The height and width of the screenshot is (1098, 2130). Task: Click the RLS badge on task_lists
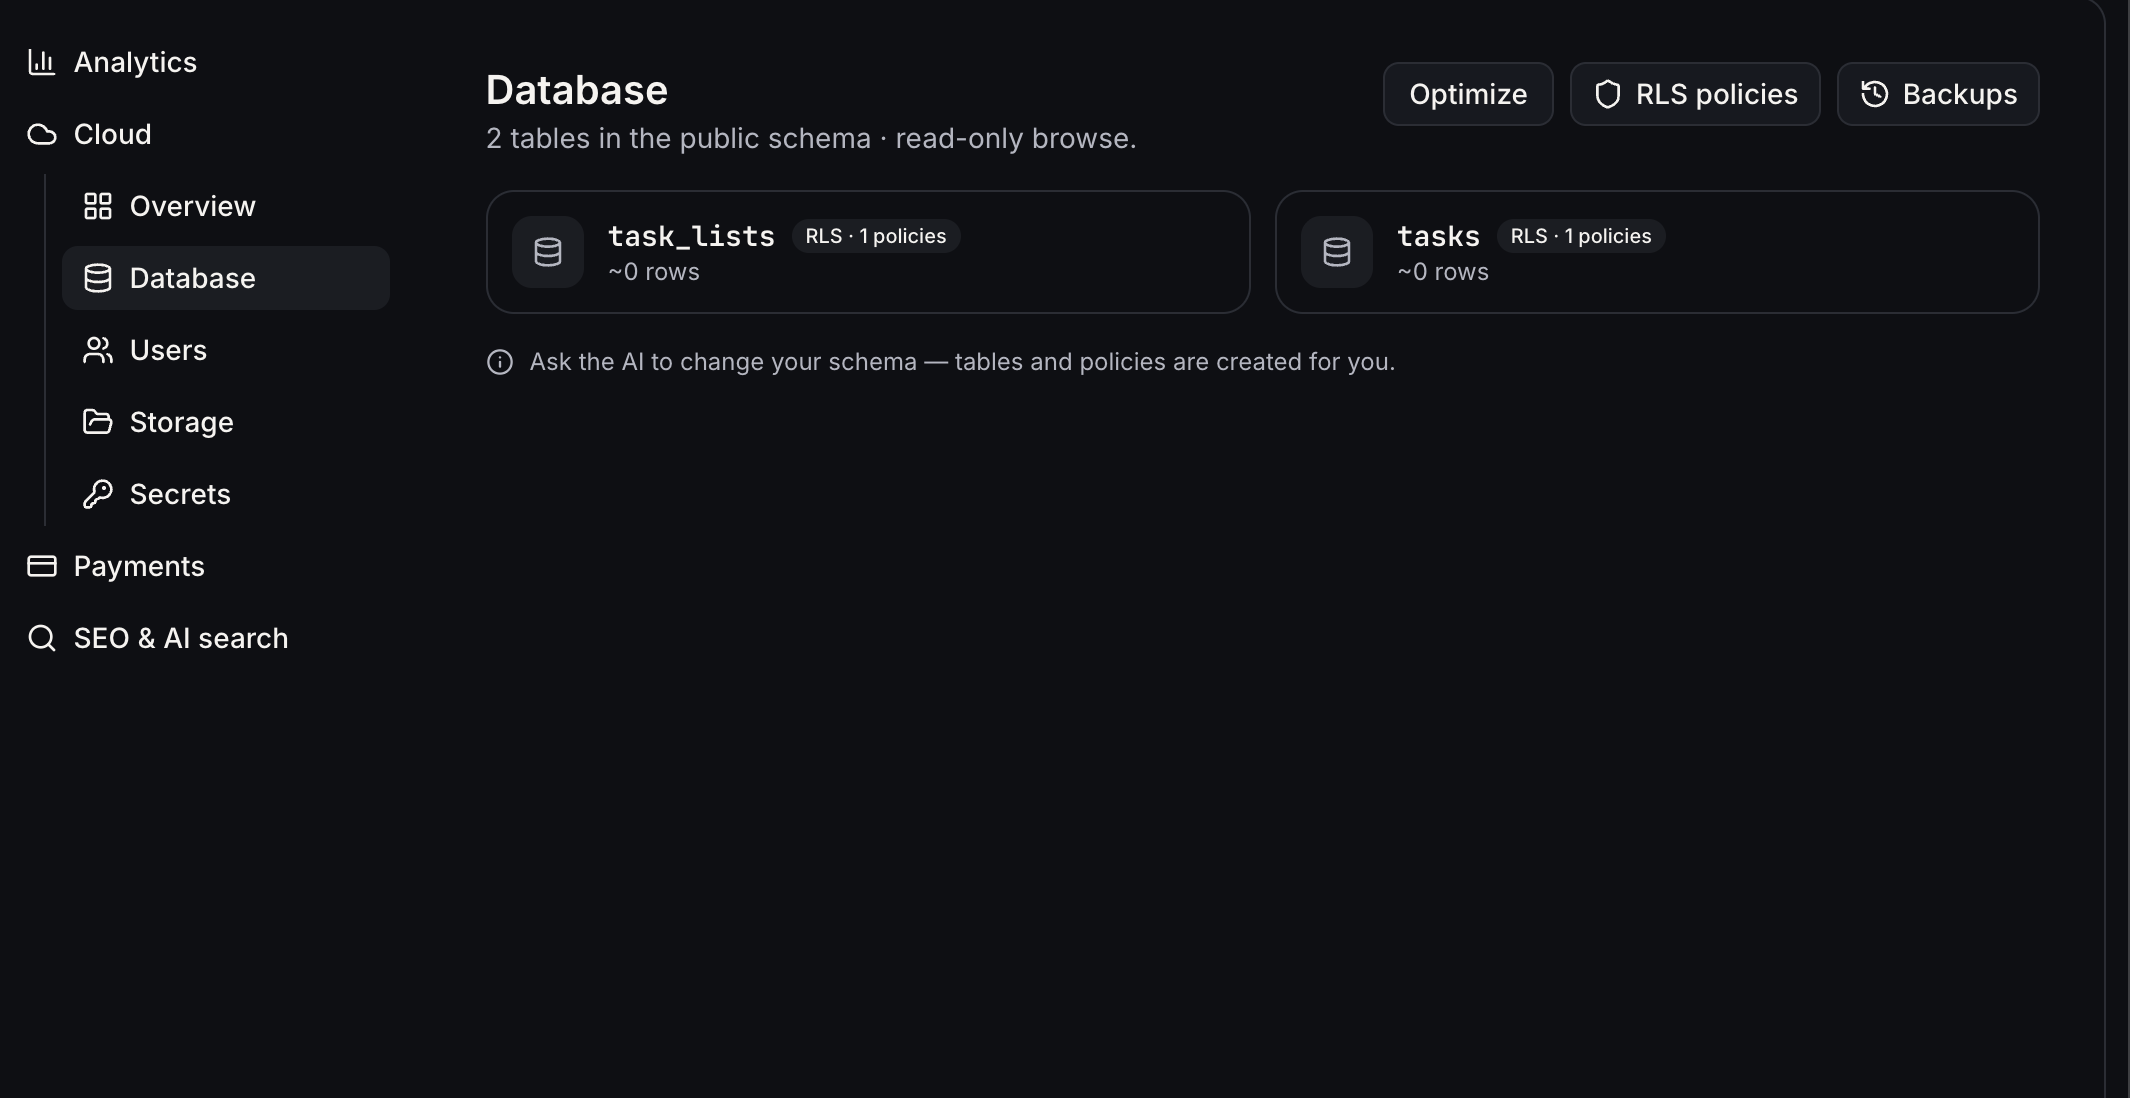(x=876, y=236)
